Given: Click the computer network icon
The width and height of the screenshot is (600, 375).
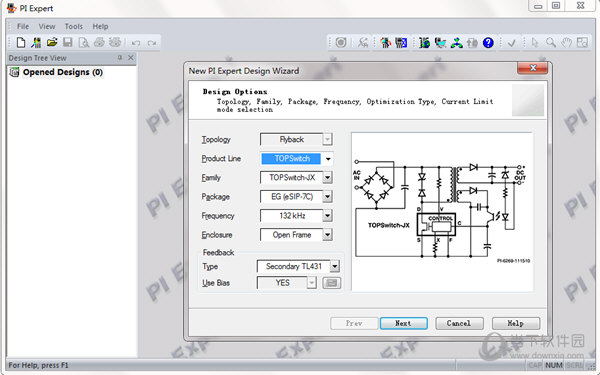Looking at the screenshot, I should [440, 42].
